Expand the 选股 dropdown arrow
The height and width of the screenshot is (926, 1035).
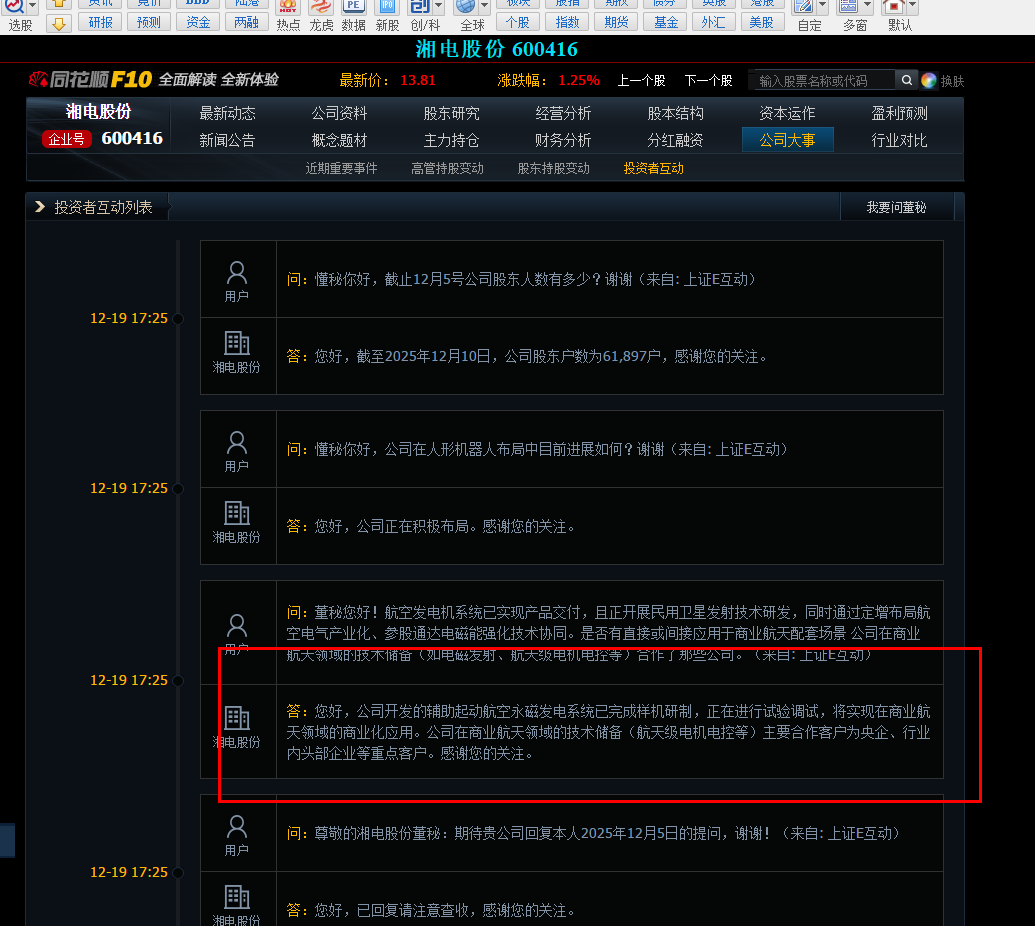pos(32,6)
